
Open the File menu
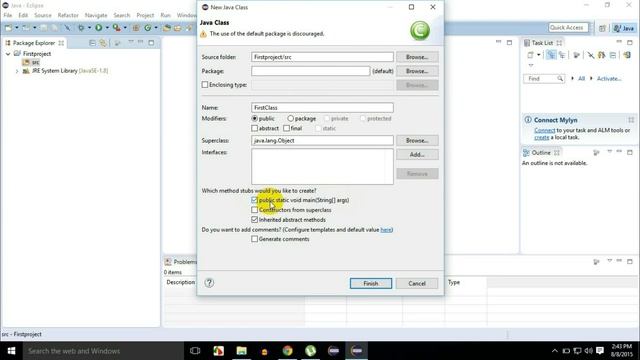(x=8, y=15)
